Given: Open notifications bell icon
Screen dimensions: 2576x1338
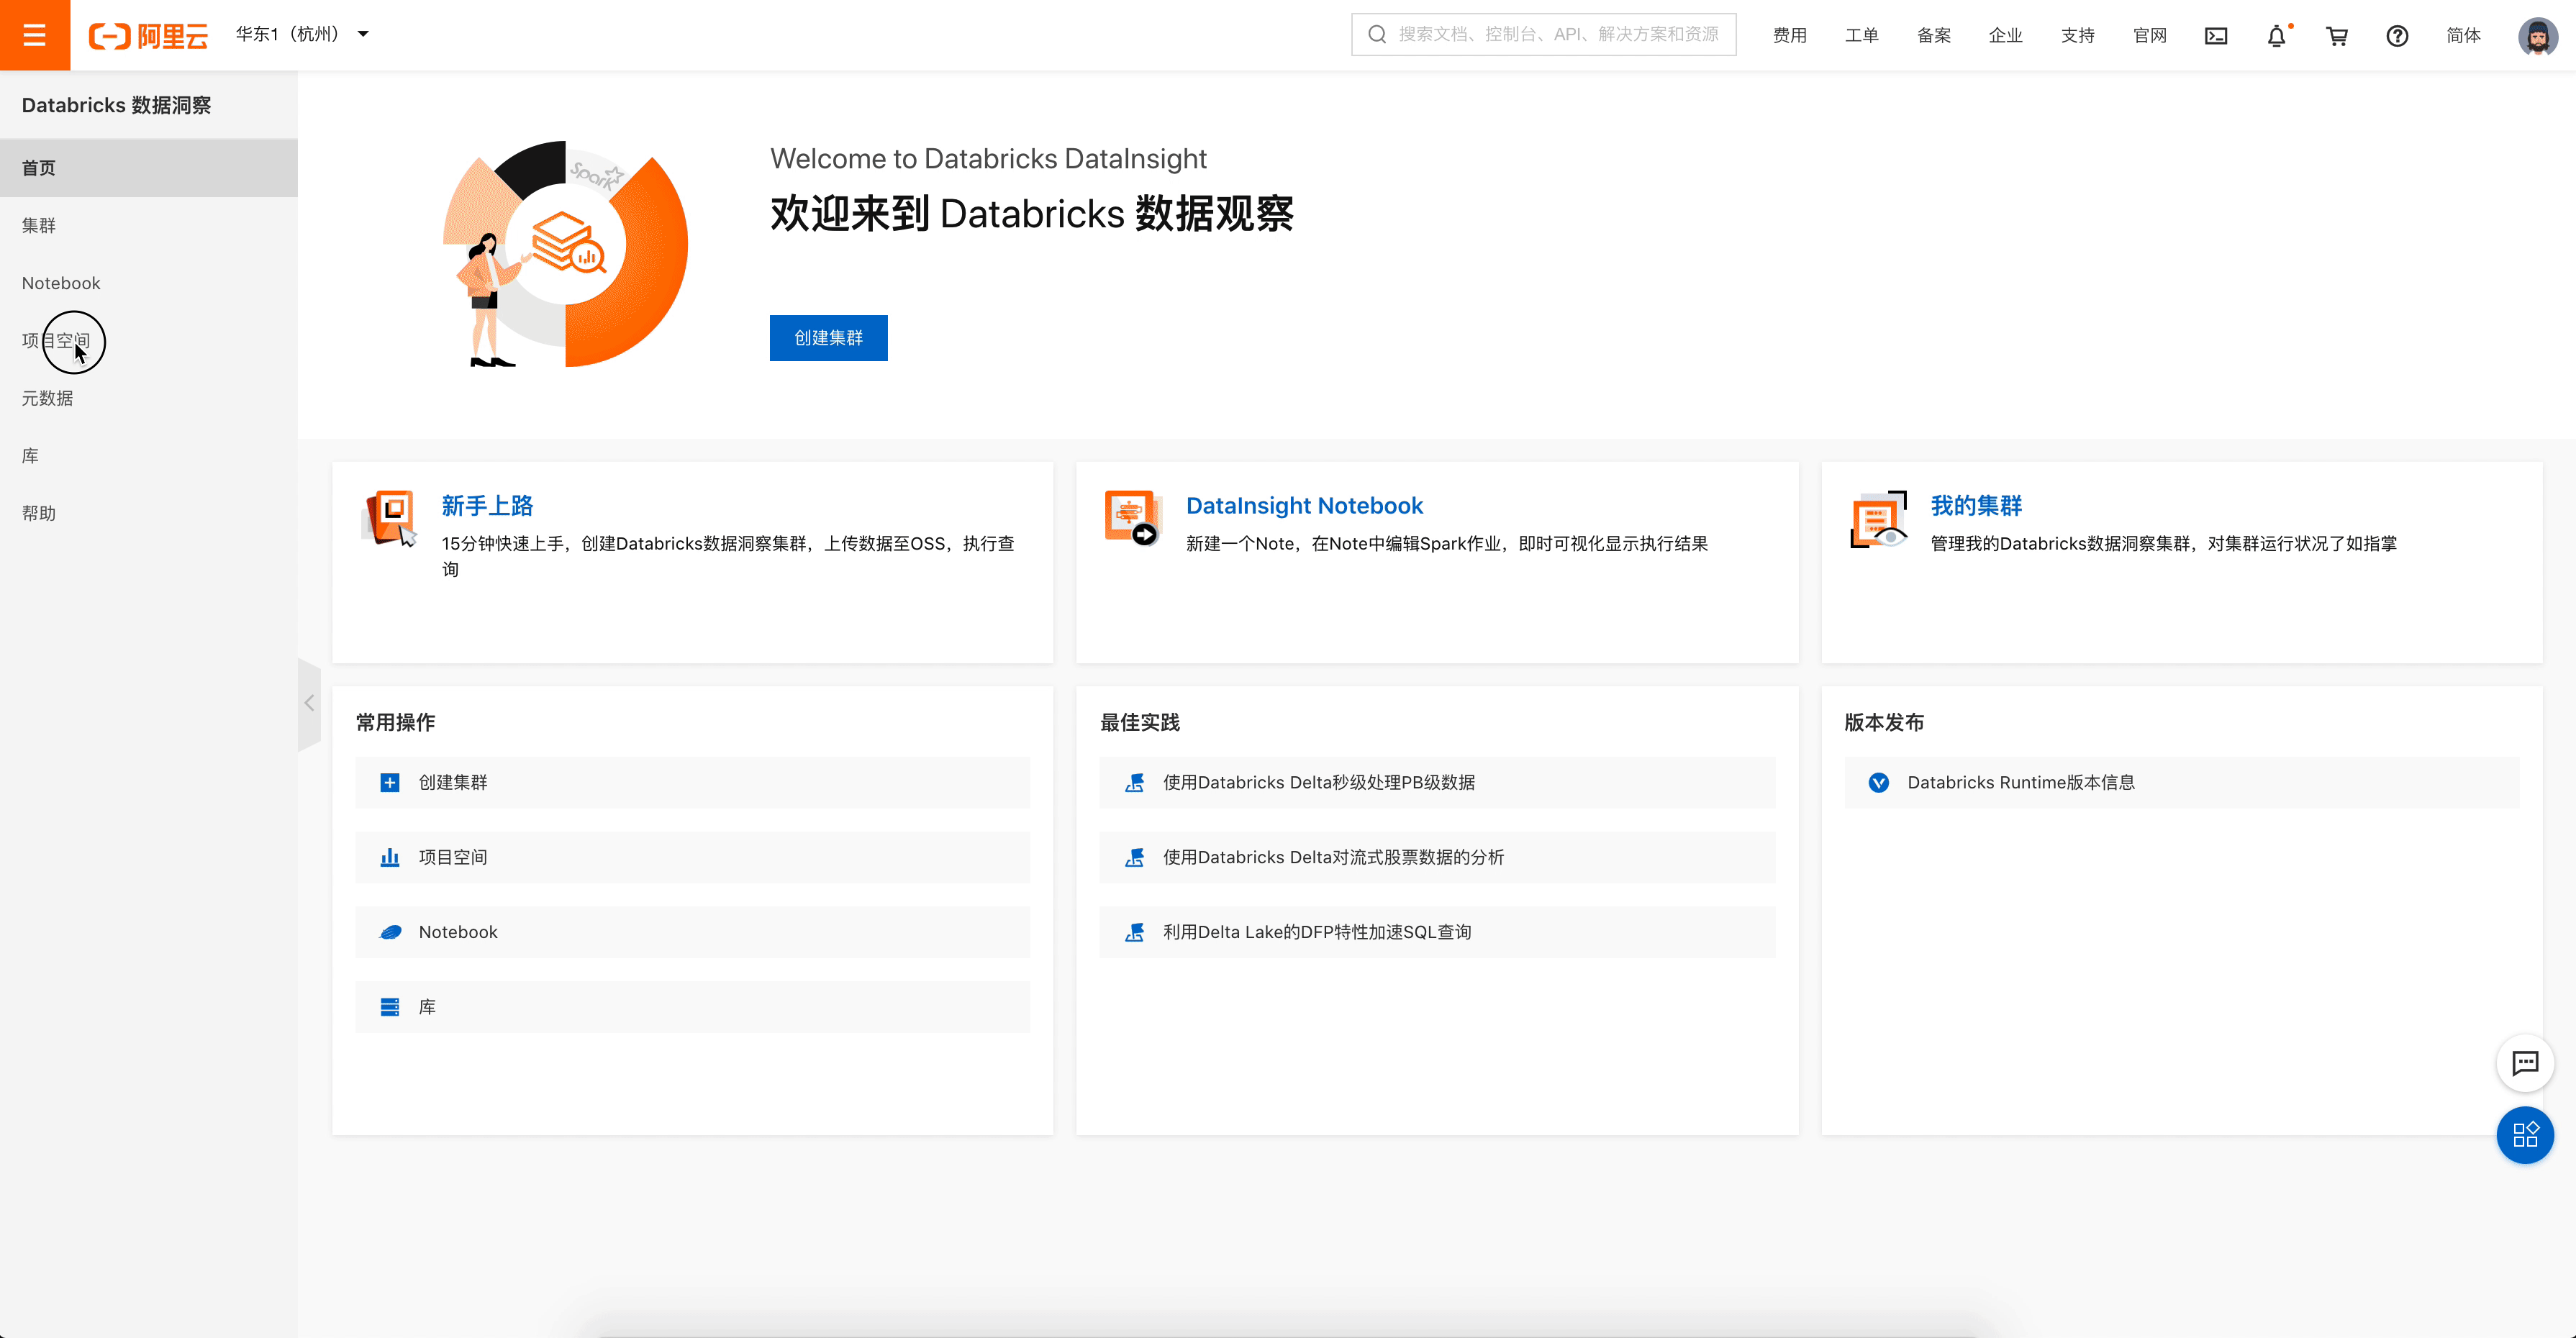Looking at the screenshot, I should coord(2277,36).
